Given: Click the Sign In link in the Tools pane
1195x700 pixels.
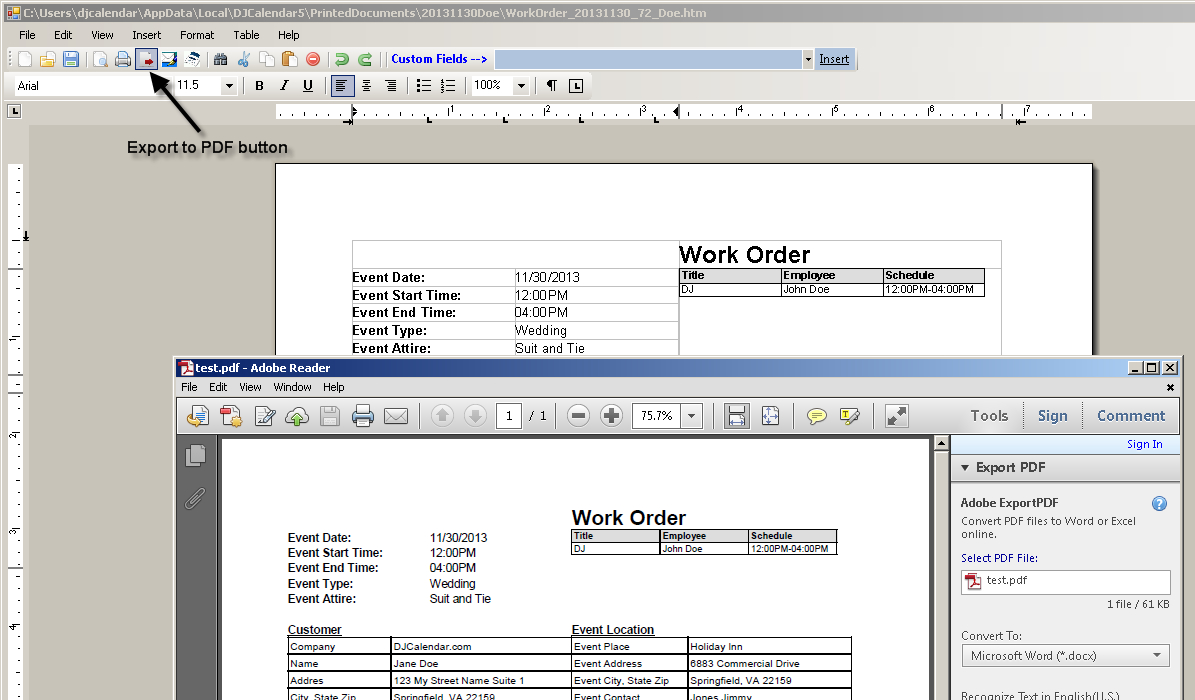Looking at the screenshot, I should tap(1145, 445).
